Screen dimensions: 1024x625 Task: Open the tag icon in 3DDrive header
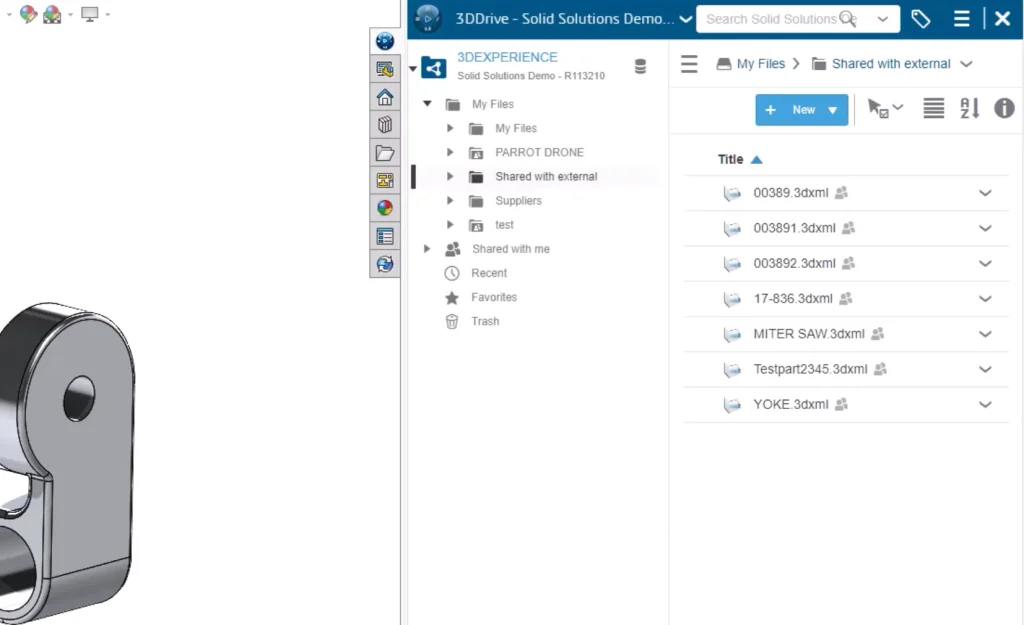click(x=921, y=19)
